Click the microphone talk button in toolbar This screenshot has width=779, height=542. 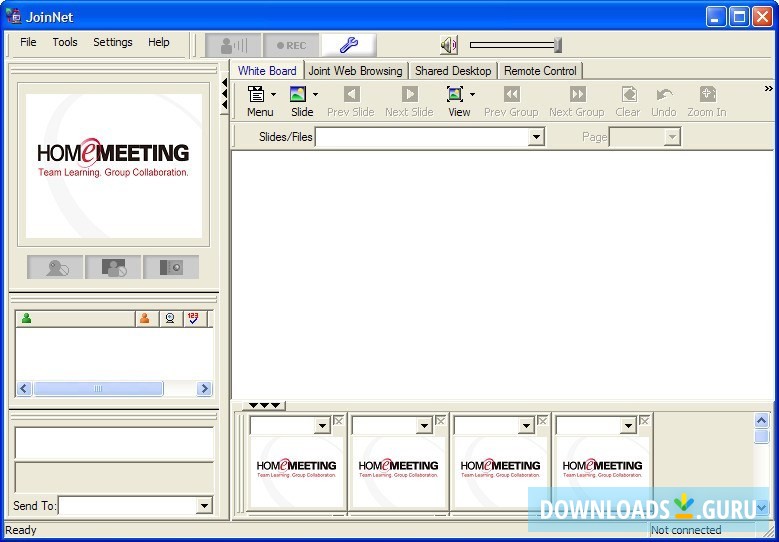233,46
